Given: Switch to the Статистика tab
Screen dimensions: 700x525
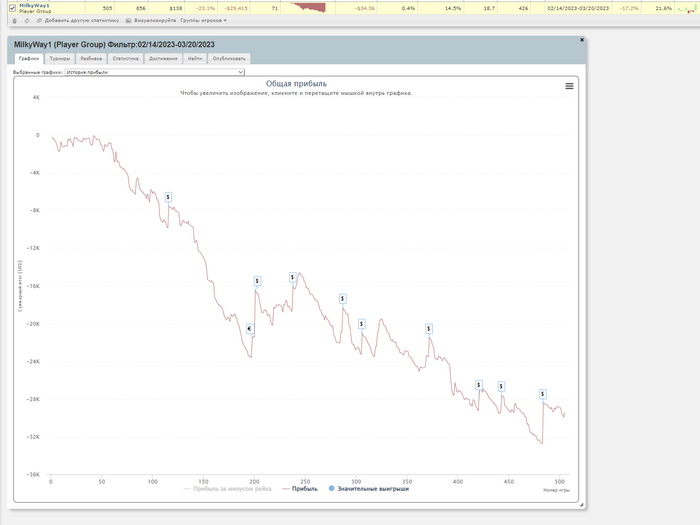Looking at the screenshot, I should [125, 58].
